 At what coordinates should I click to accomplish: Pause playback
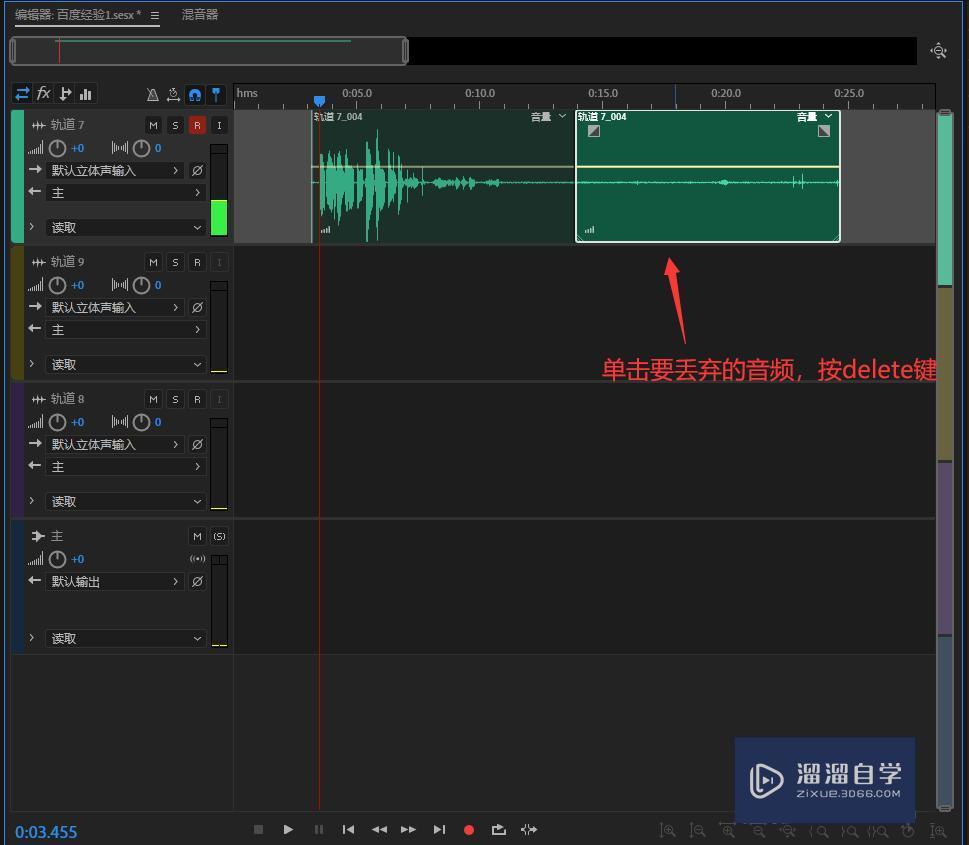coord(319,830)
